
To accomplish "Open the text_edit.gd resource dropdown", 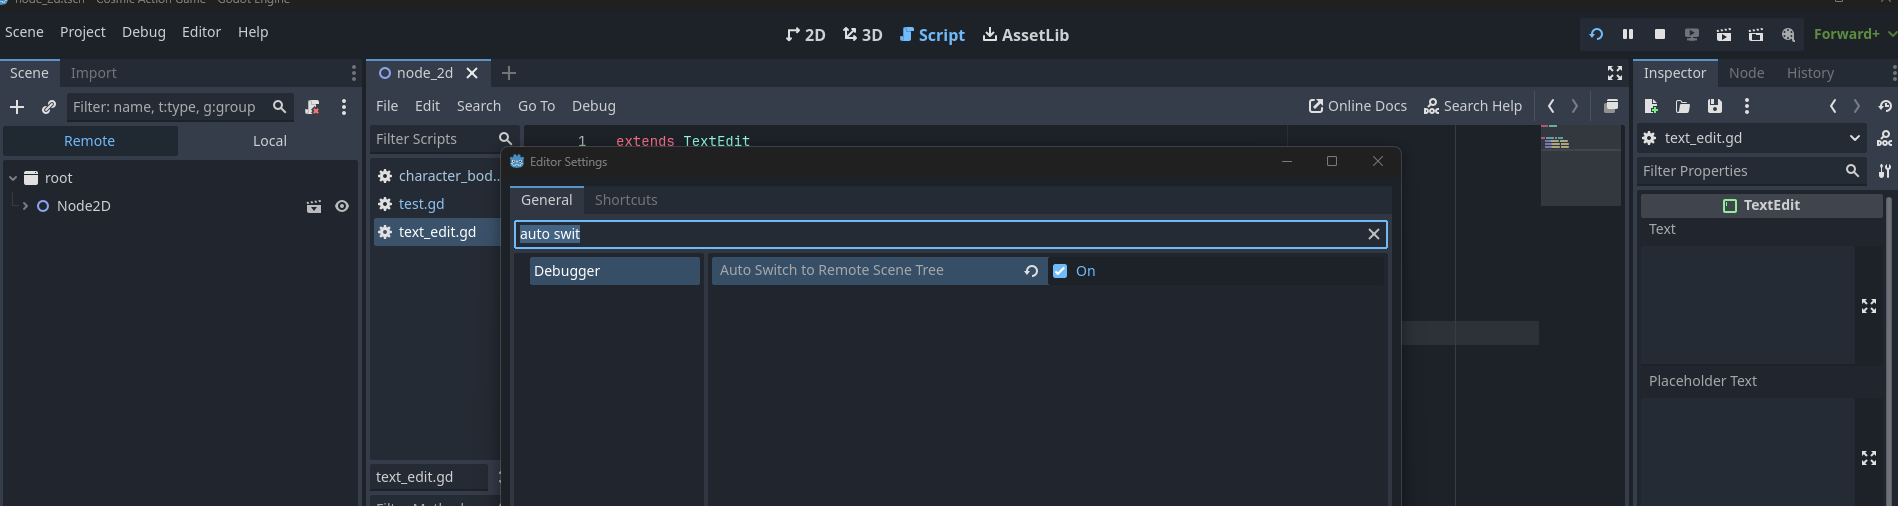I will click(1854, 138).
